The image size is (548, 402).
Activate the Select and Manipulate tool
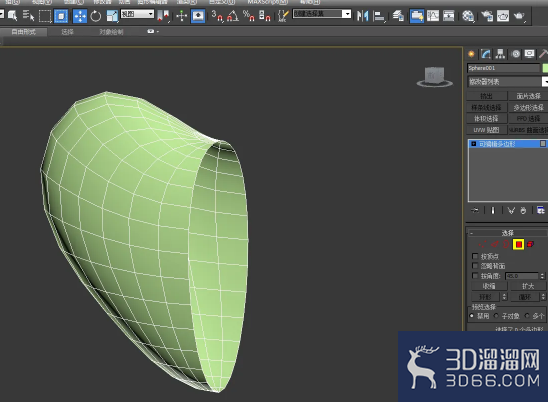click(182, 16)
